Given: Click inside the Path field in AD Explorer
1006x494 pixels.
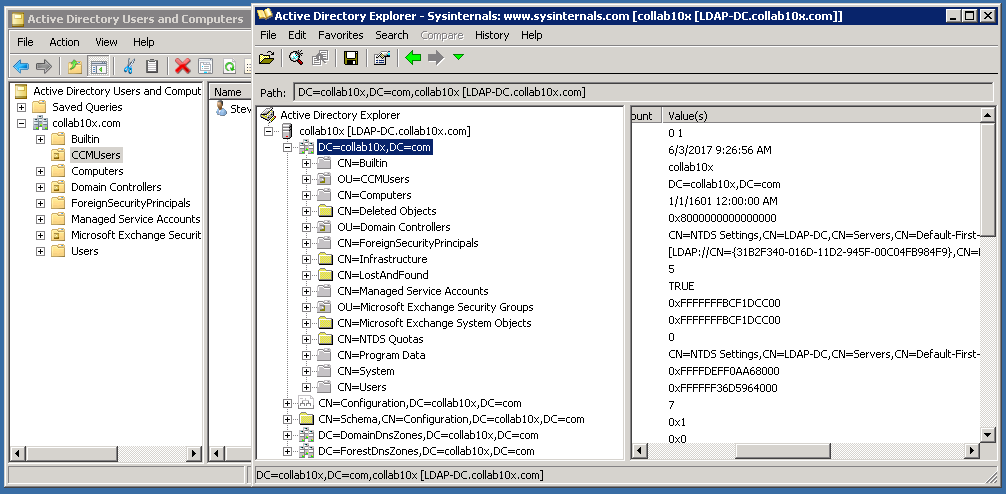Looking at the screenshot, I should (642, 92).
